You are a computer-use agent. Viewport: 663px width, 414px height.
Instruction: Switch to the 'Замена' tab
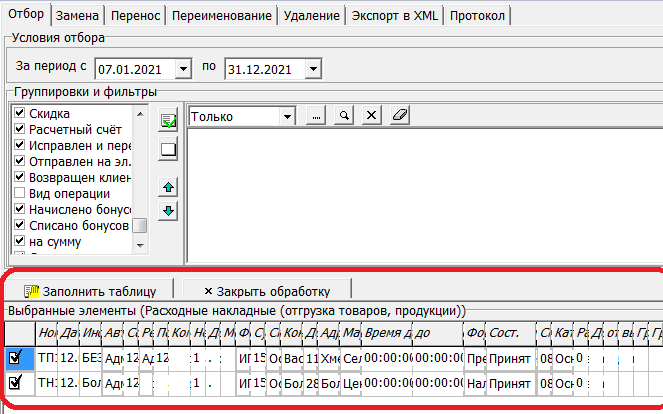pos(77,17)
